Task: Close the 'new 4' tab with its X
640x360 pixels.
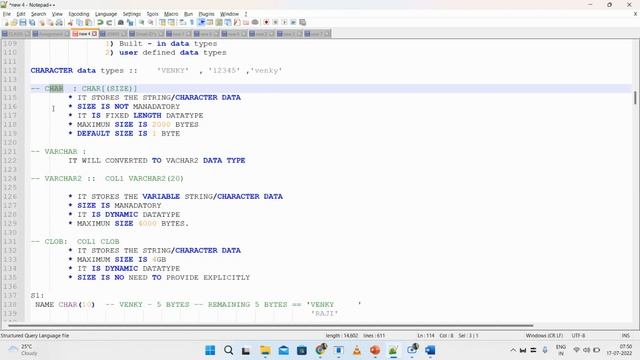Action: (x=94, y=33)
